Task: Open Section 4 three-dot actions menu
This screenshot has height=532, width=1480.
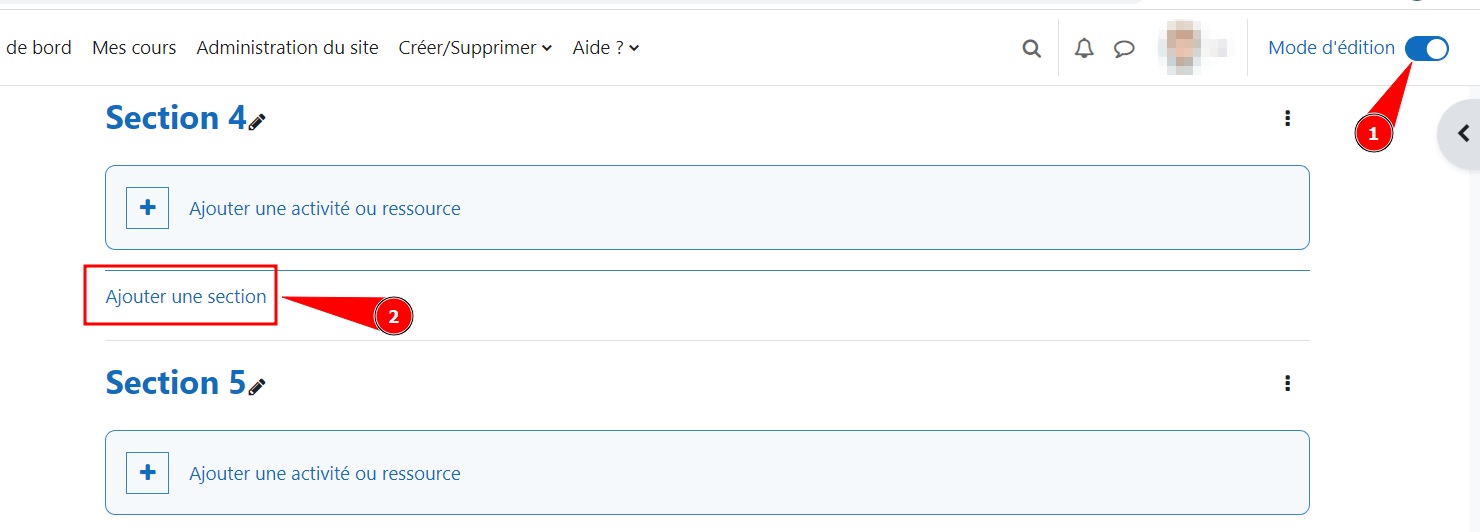Action: 1287,118
